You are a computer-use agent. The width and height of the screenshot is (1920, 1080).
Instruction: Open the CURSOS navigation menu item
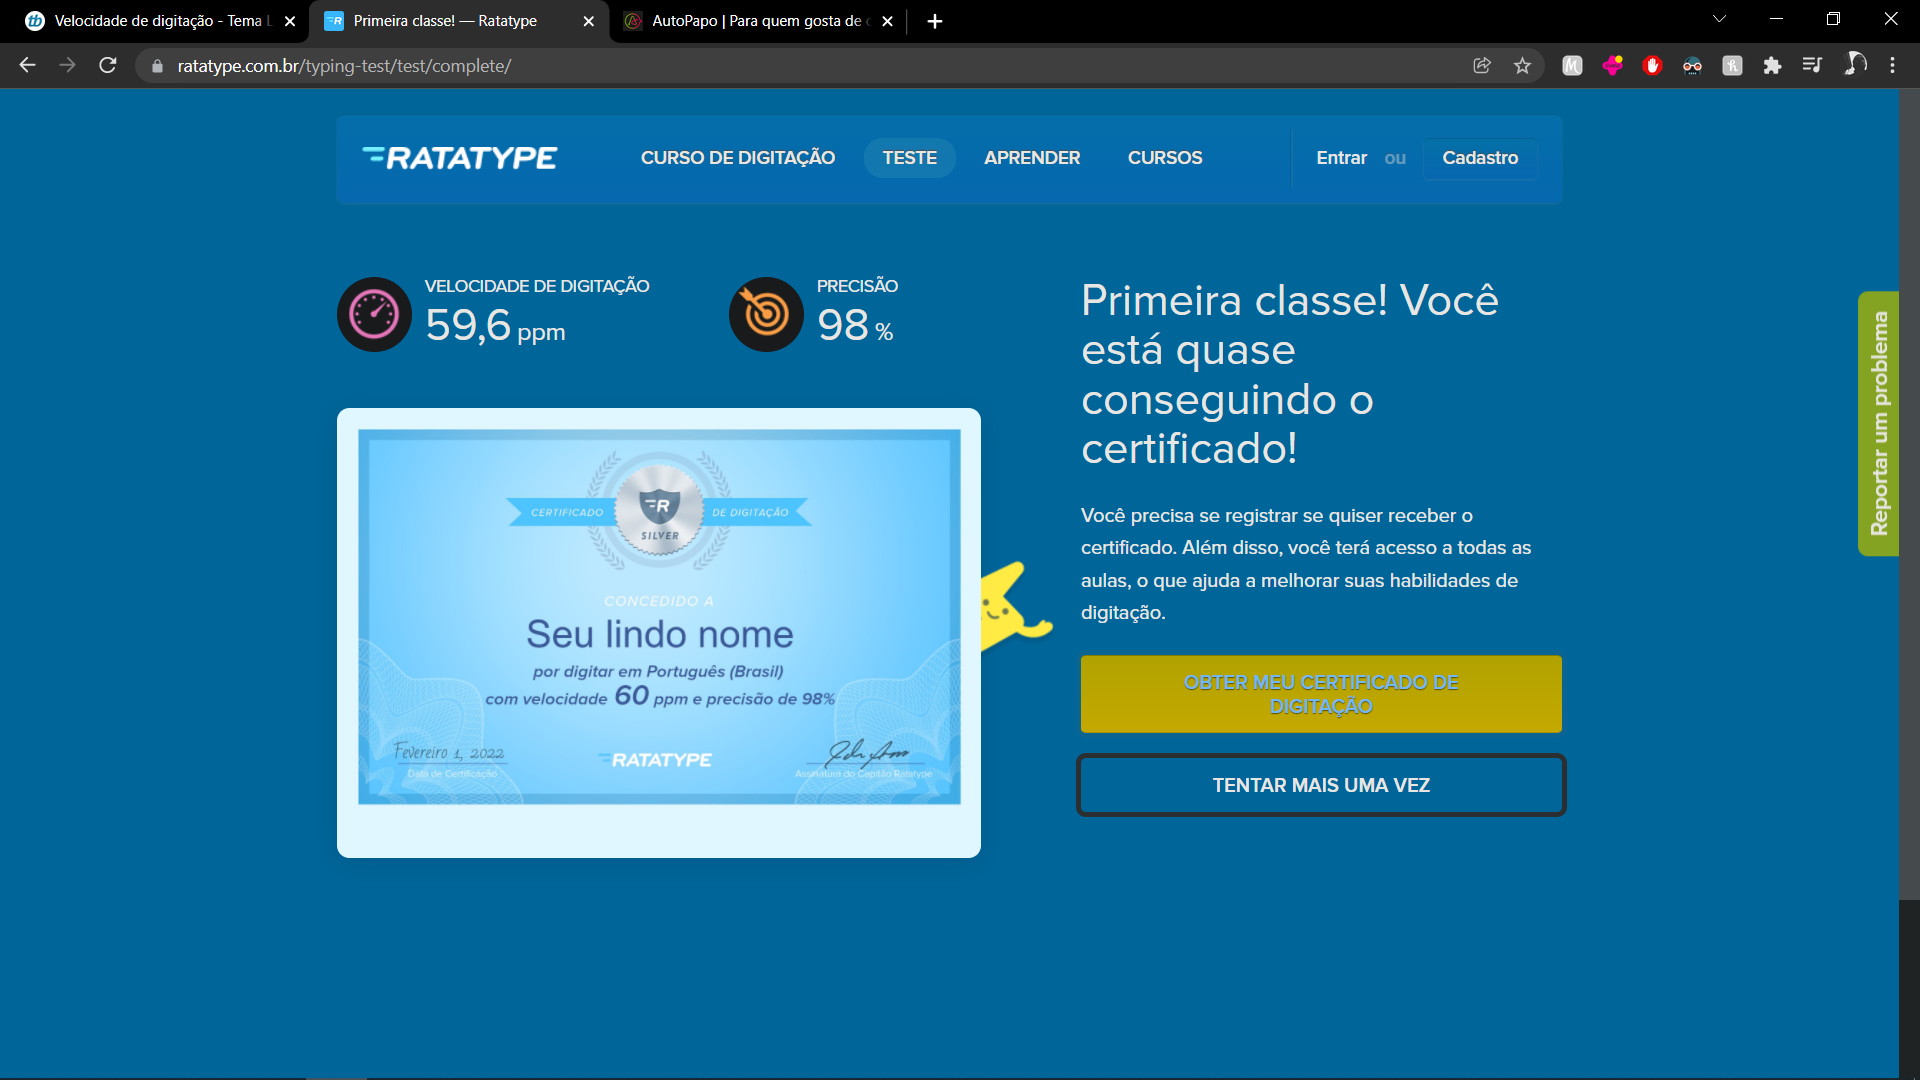[1164, 157]
